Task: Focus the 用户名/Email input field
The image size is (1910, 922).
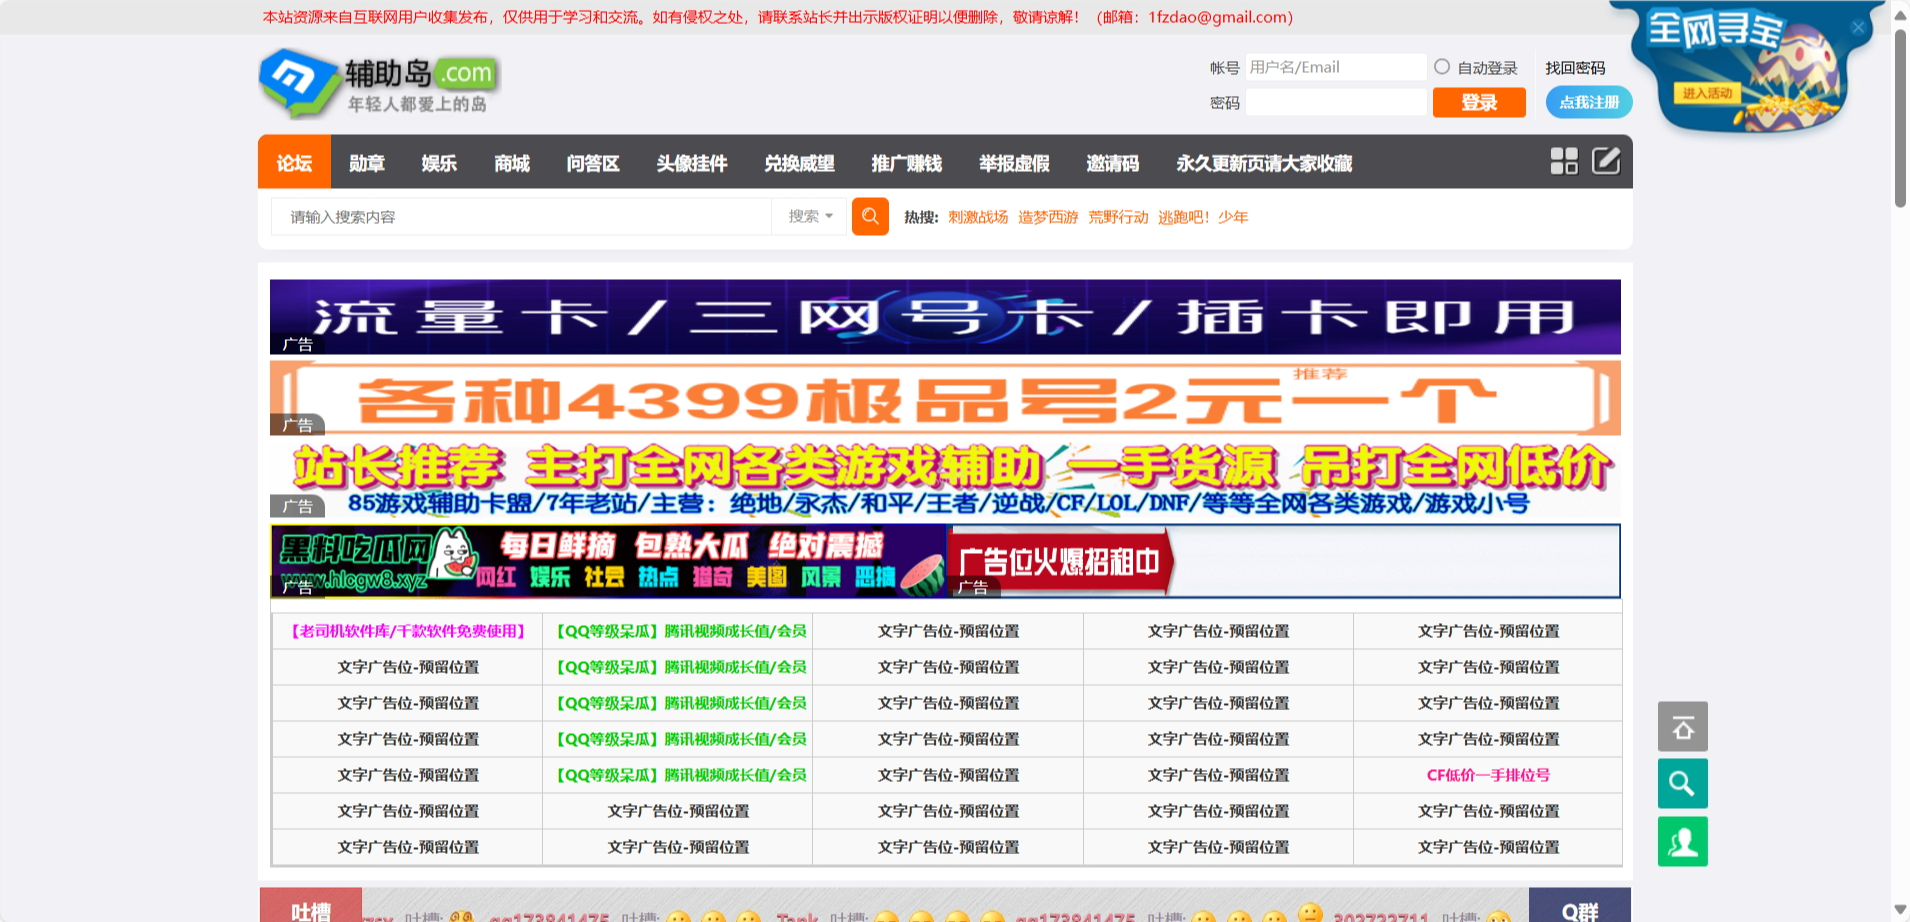Action: [x=1334, y=67]
